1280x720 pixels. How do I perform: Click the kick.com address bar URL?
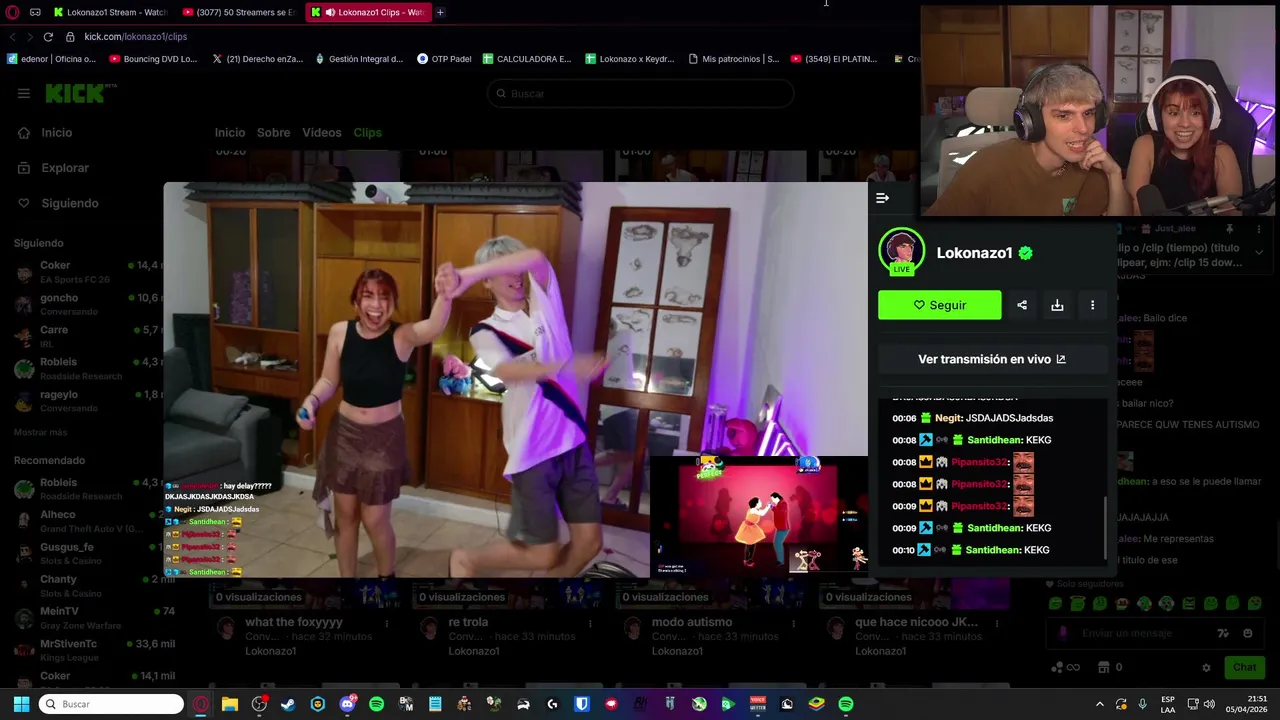point(135,36)
